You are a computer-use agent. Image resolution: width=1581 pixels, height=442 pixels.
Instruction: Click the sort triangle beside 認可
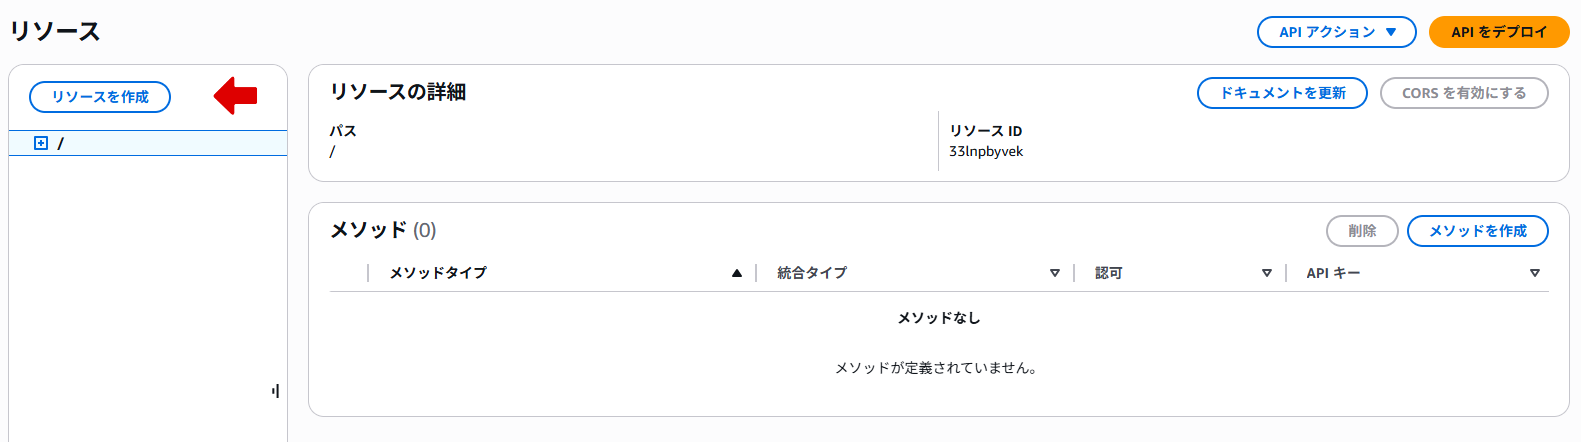click(1267, 273)
